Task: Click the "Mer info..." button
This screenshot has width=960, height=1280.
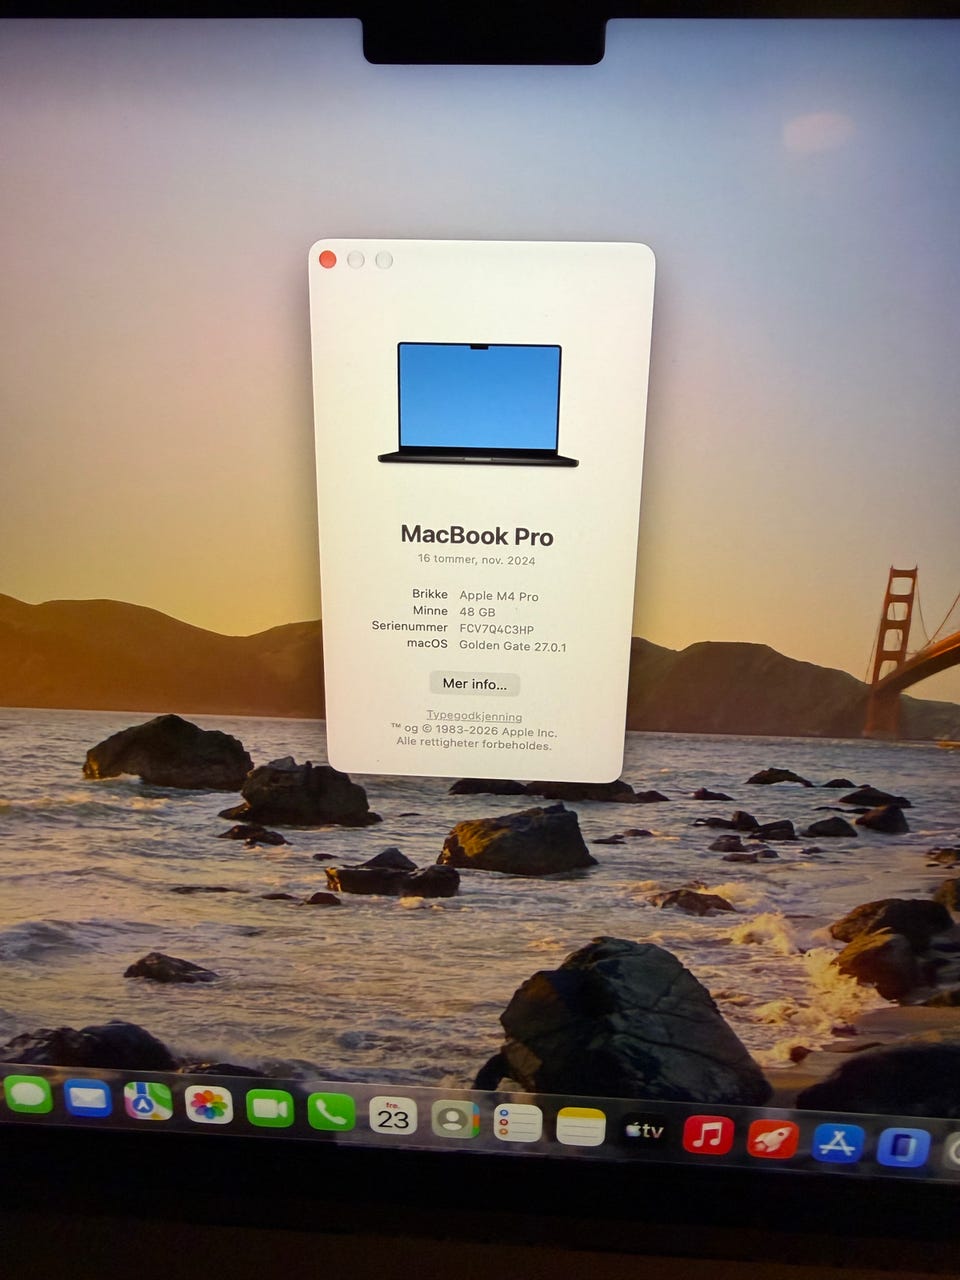Action: (475, 684)
